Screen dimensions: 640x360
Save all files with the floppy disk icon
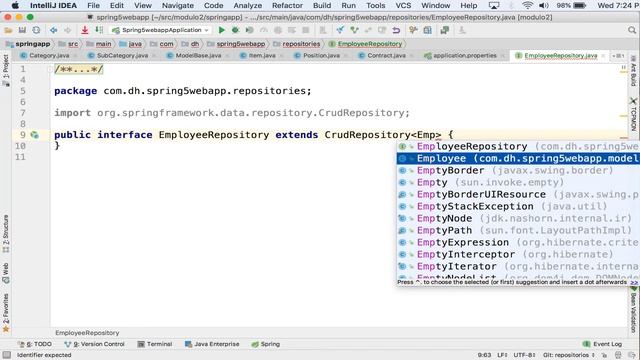(22, 30)
